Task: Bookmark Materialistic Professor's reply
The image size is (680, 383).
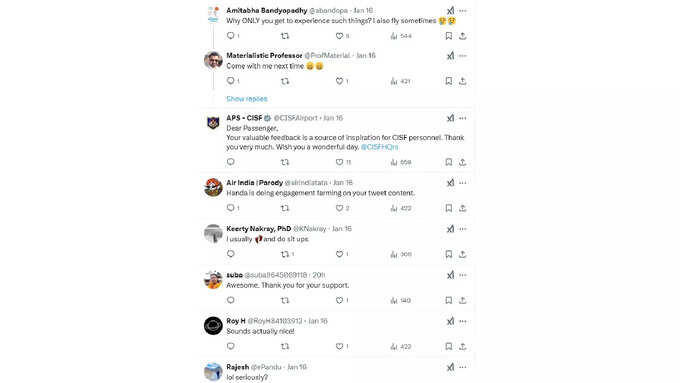Action: click(x=448, y=81)
